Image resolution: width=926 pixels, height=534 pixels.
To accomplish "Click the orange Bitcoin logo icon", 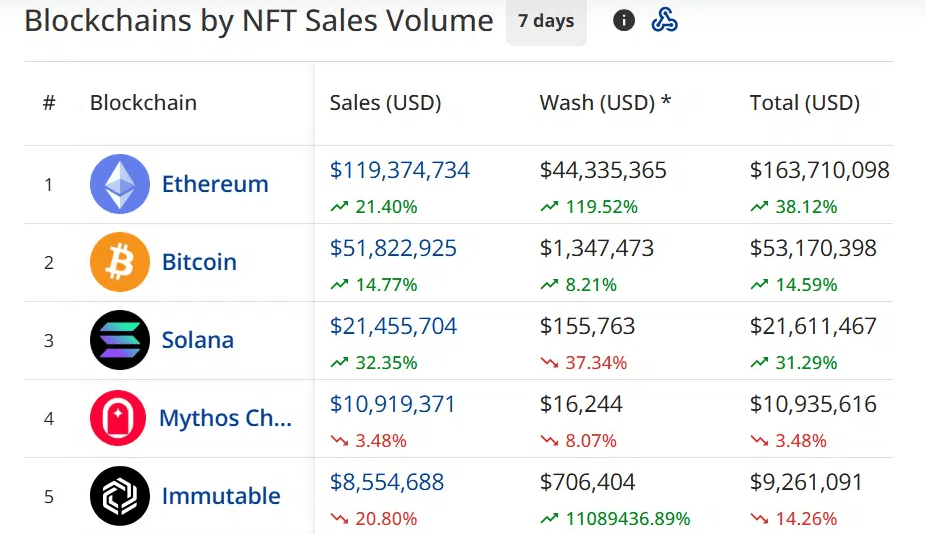I will (120, 262).
